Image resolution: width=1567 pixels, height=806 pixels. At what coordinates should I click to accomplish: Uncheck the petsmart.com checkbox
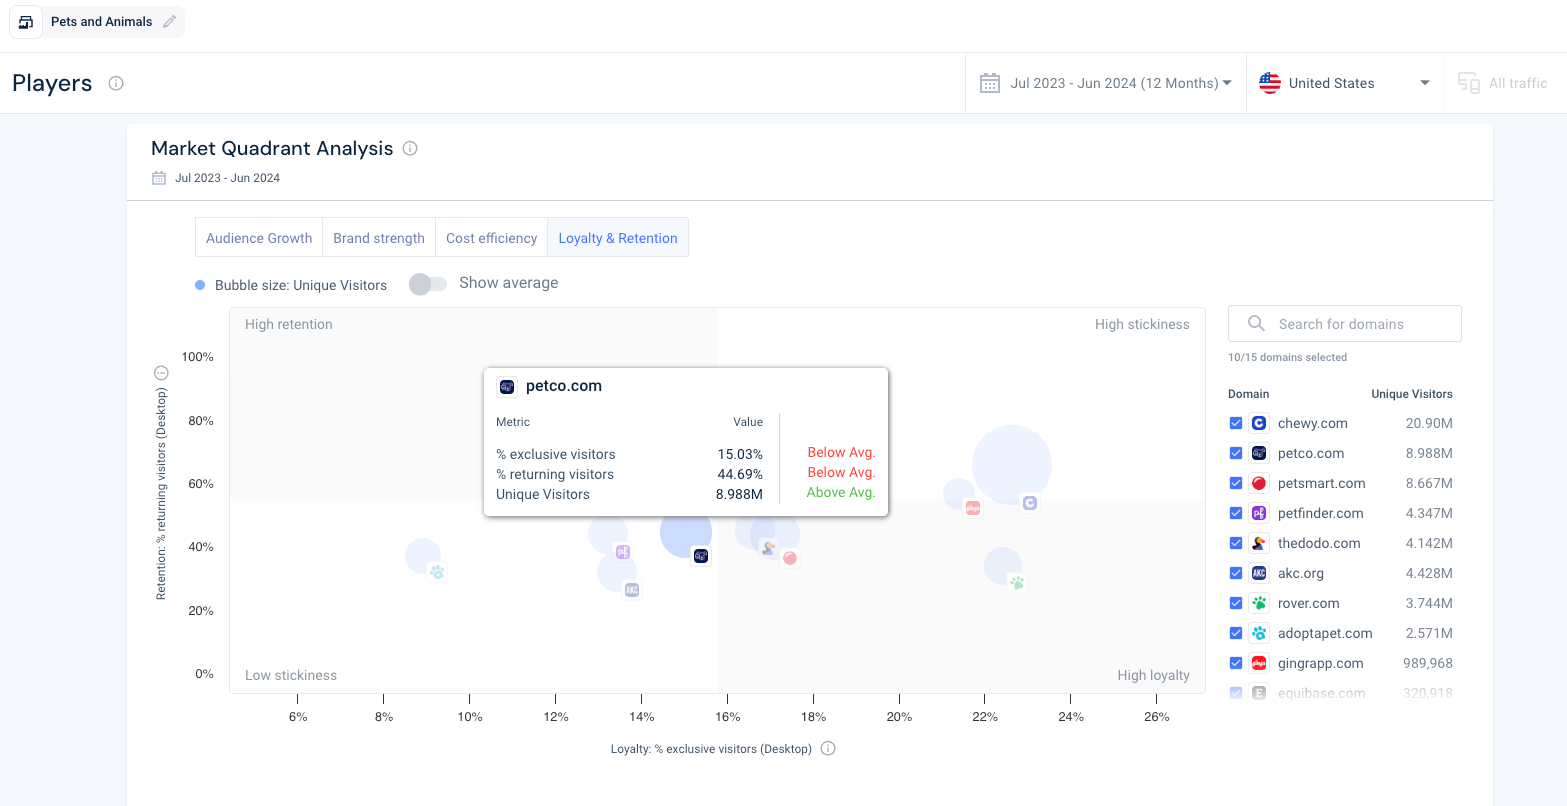click(1236, 483)
